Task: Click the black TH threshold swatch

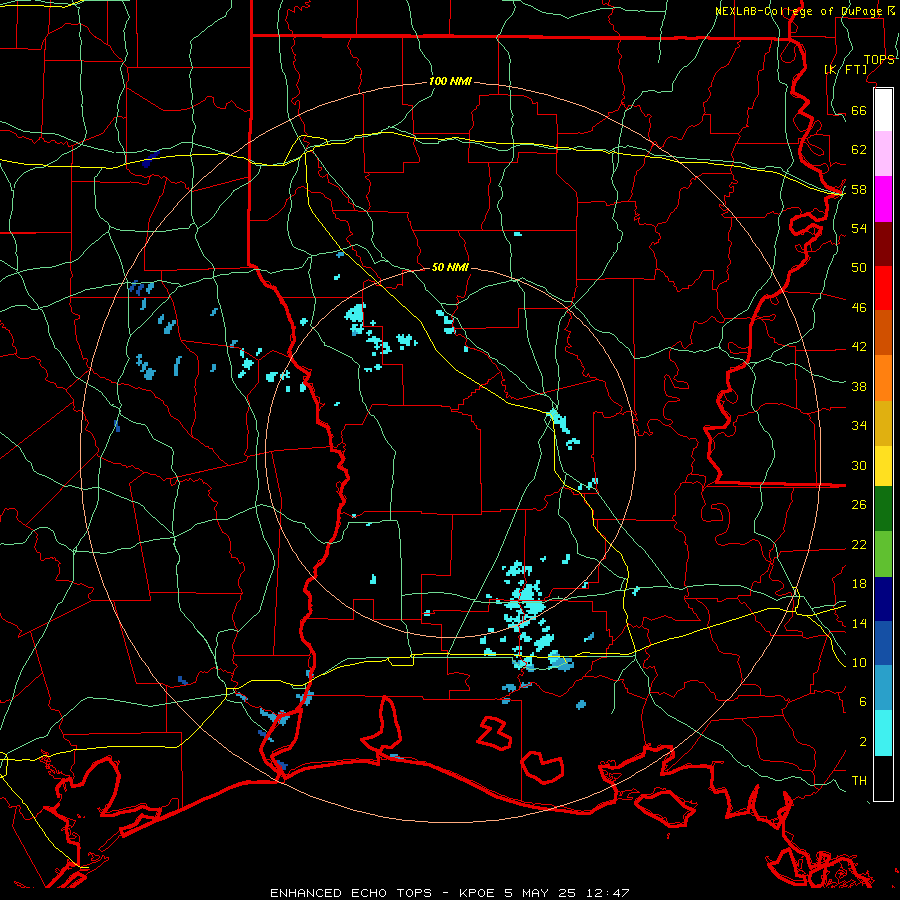Action: [883, 777]
